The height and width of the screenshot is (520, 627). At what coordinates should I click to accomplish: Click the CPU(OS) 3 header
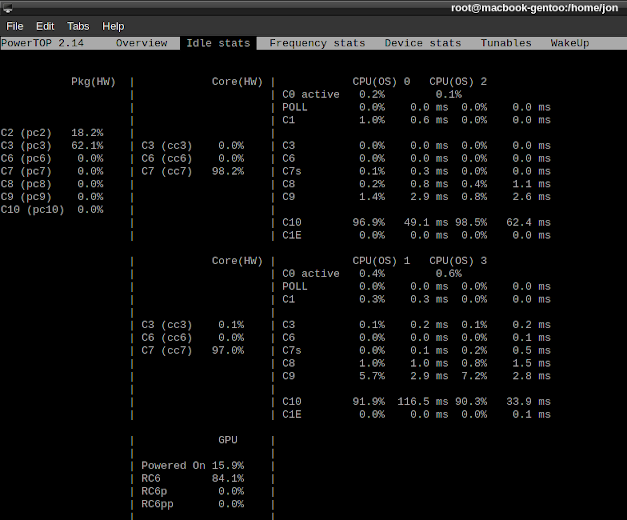(x=458, y=261)
